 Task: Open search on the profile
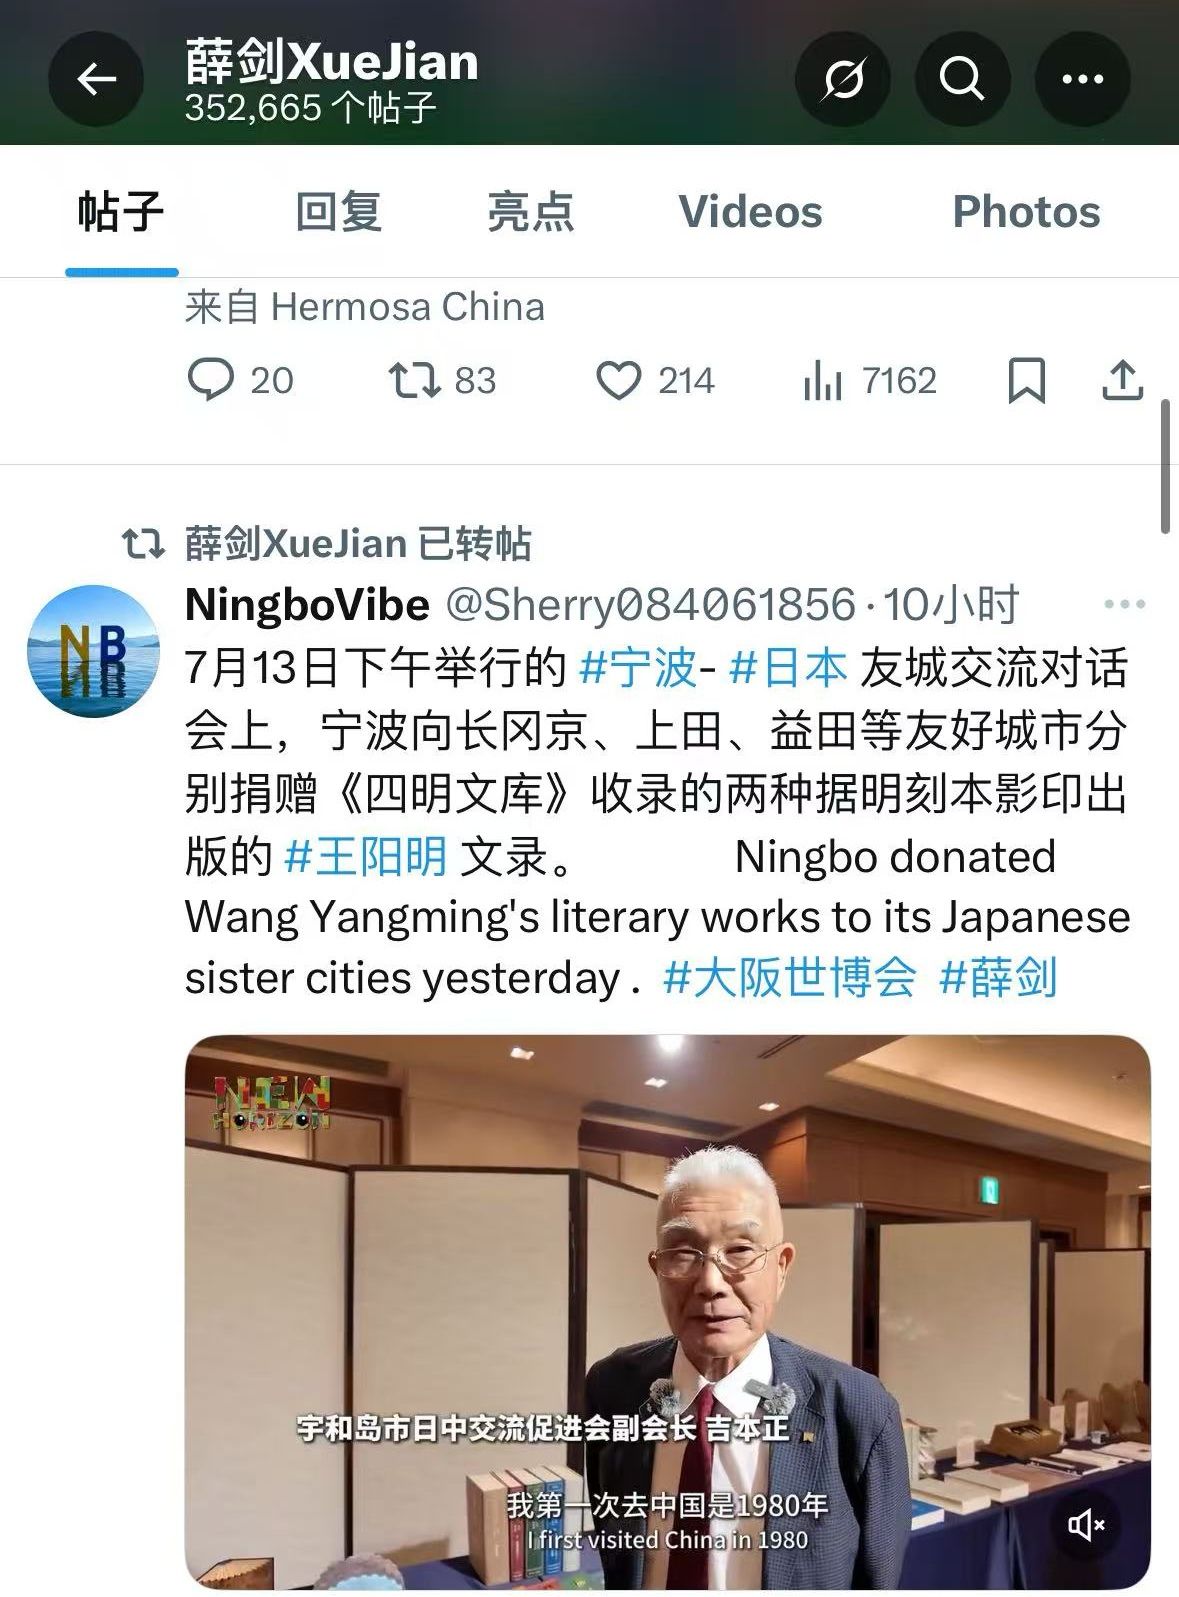point(962,79)
